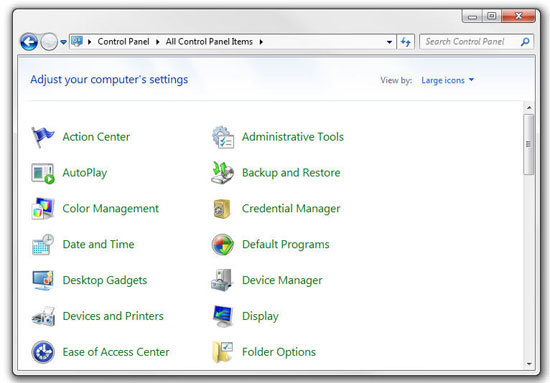The width and height of the screenshot is (550, 383).
Task: Maximize the Control Panel window
Action: pyautogui.click(x=492, y=16)
